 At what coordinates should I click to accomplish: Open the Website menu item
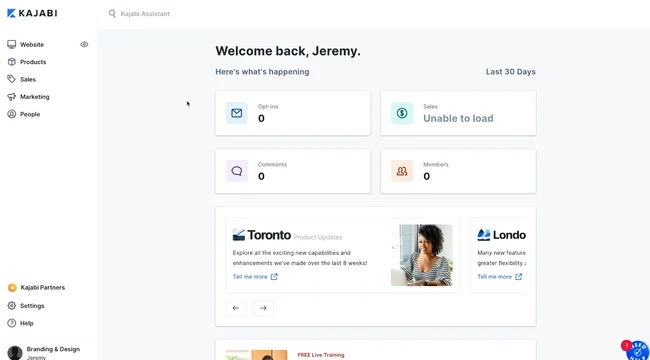32,44
